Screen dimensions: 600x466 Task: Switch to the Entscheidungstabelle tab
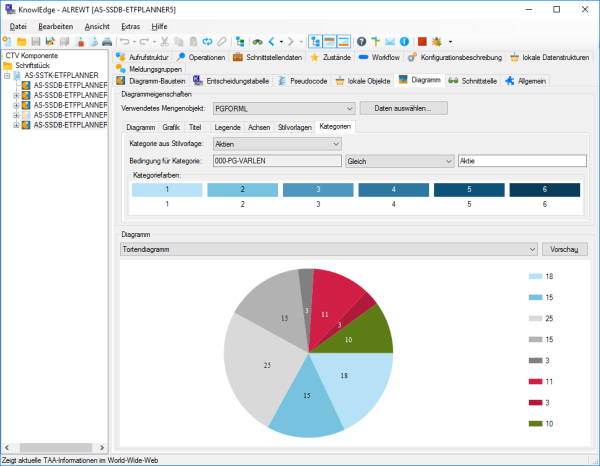coord(232,81)
